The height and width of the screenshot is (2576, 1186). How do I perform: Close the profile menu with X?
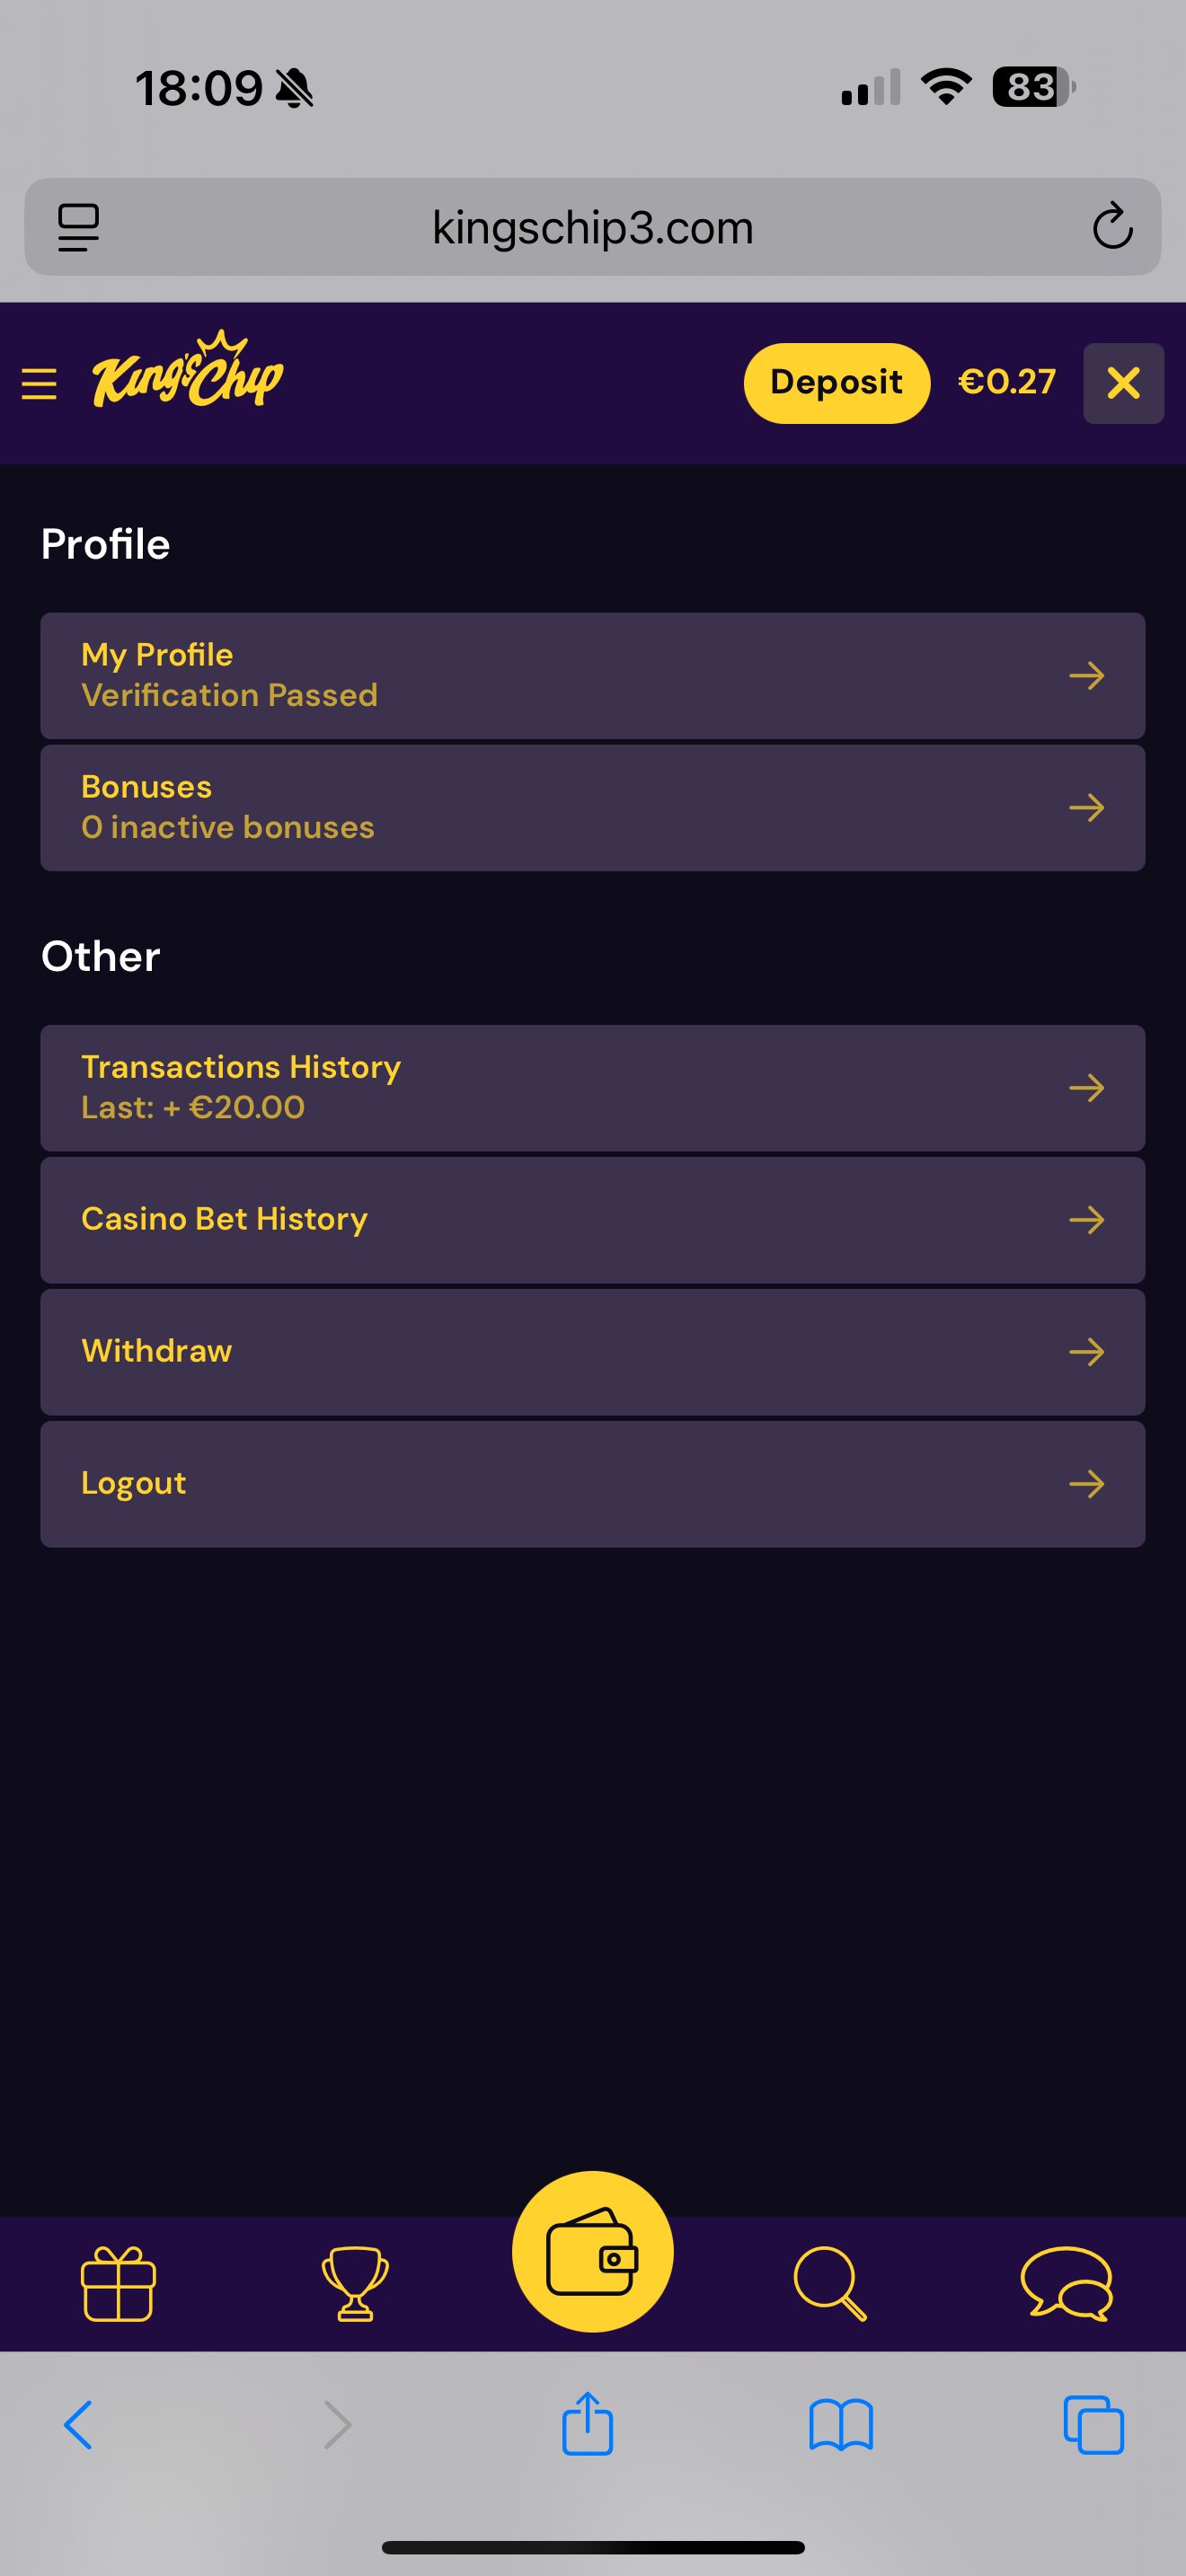(x=1123, y=383)
